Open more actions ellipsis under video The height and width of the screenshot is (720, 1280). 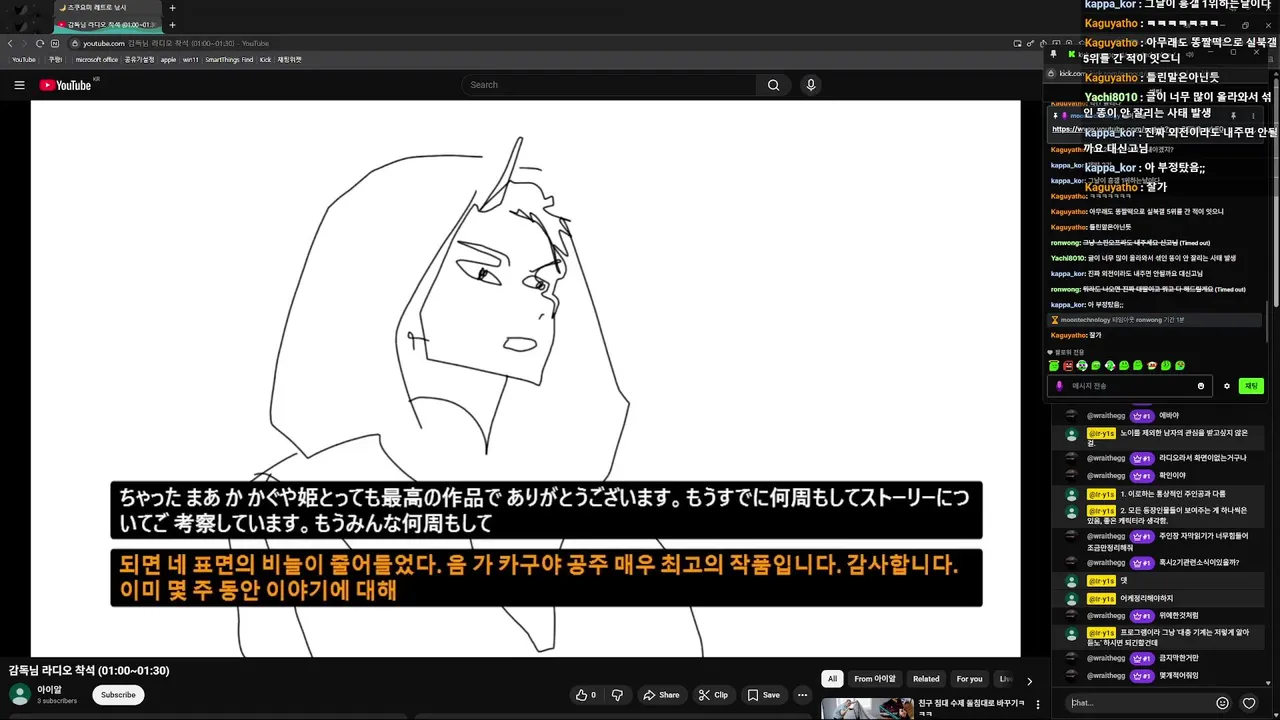coord(802,695)
